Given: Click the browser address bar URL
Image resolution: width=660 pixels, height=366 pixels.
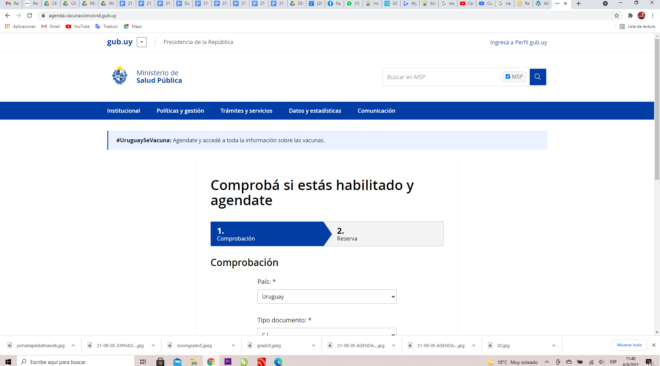Looking at the screenshot, I should pos(82,16).
